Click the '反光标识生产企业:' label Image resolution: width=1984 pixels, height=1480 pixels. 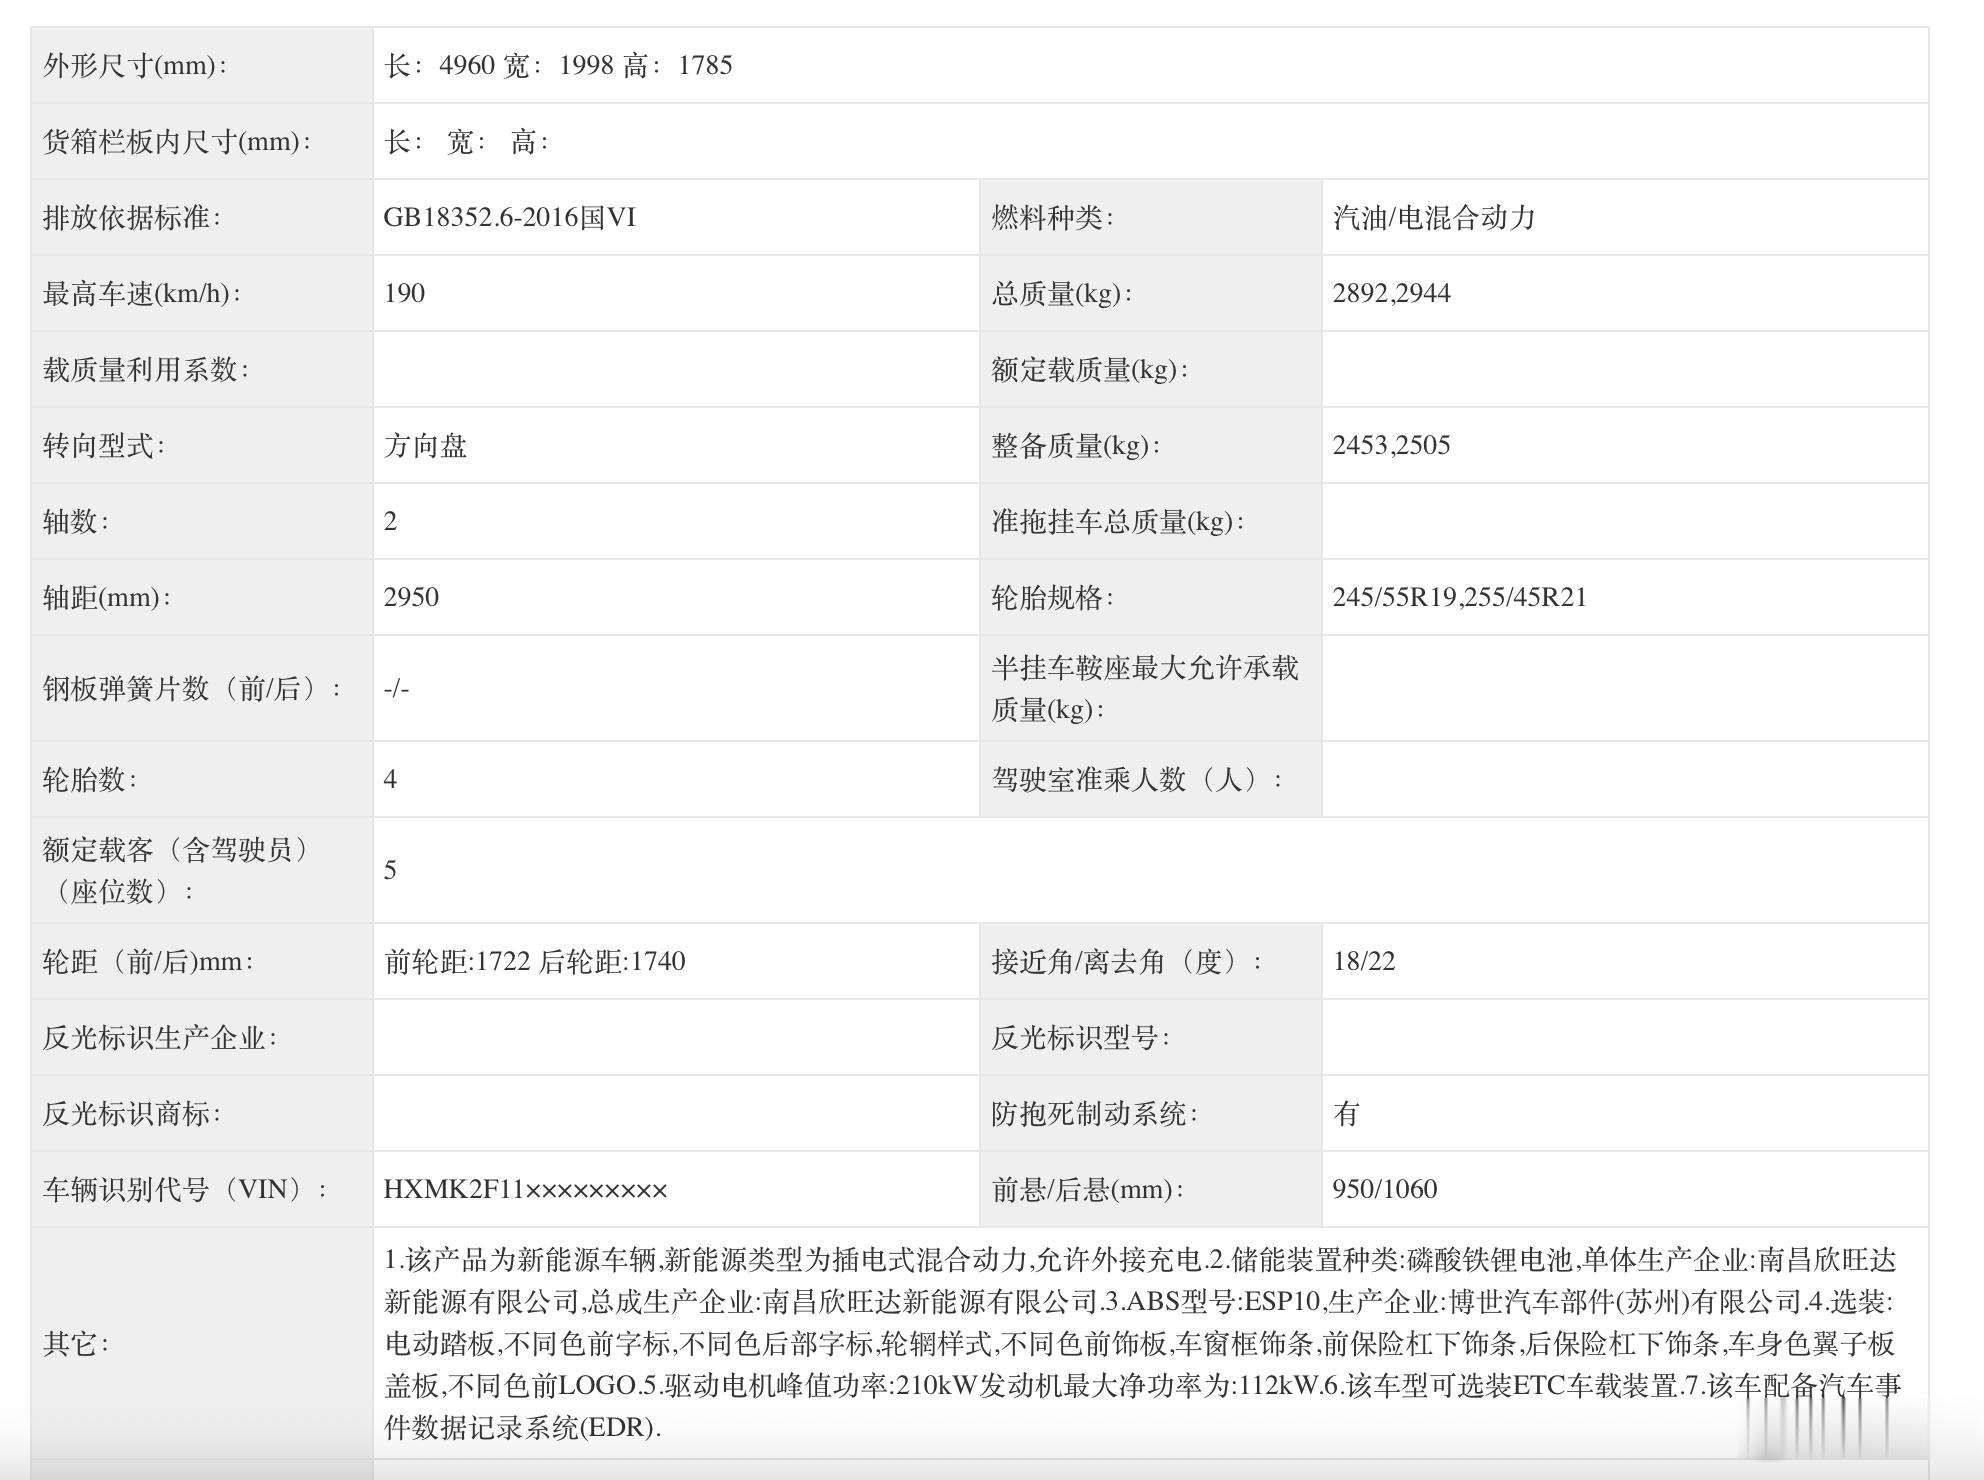pyautogui.click(x=159, y=1037)
